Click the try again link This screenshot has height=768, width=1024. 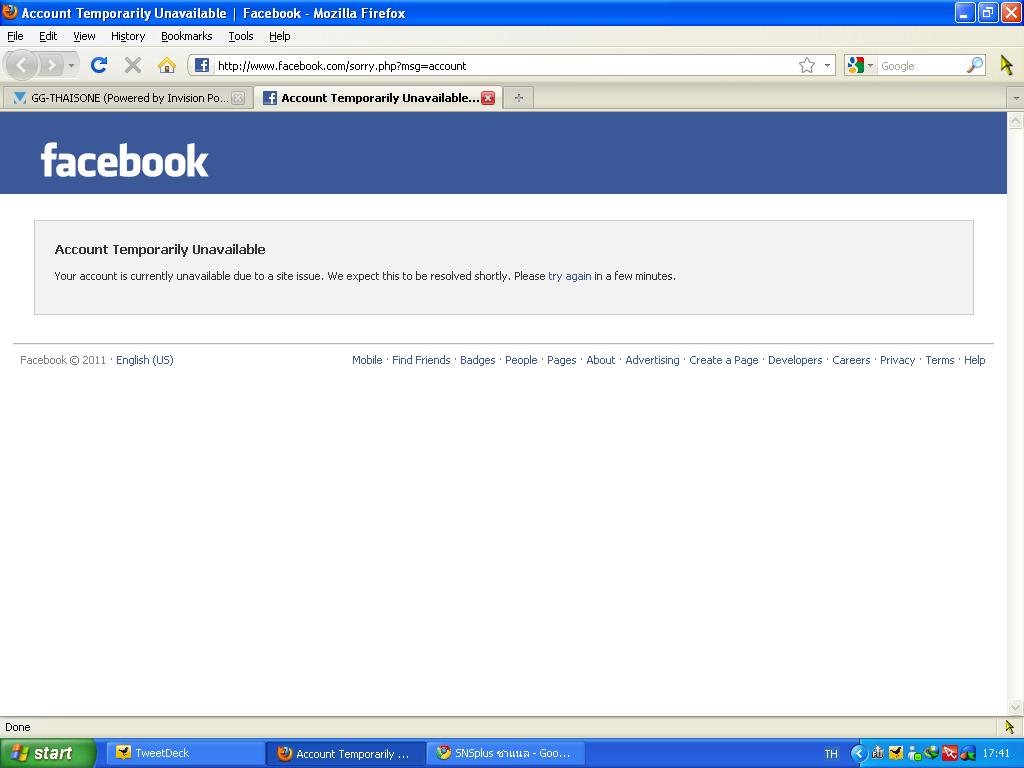(569, 276)
